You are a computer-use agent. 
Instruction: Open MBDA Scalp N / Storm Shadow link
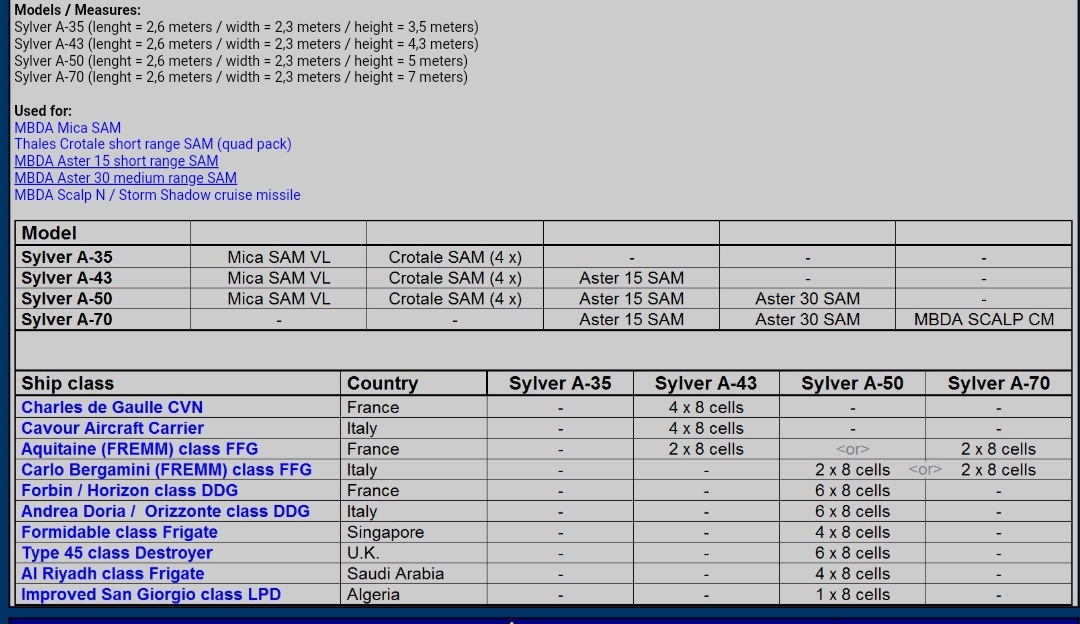(157, 195)
